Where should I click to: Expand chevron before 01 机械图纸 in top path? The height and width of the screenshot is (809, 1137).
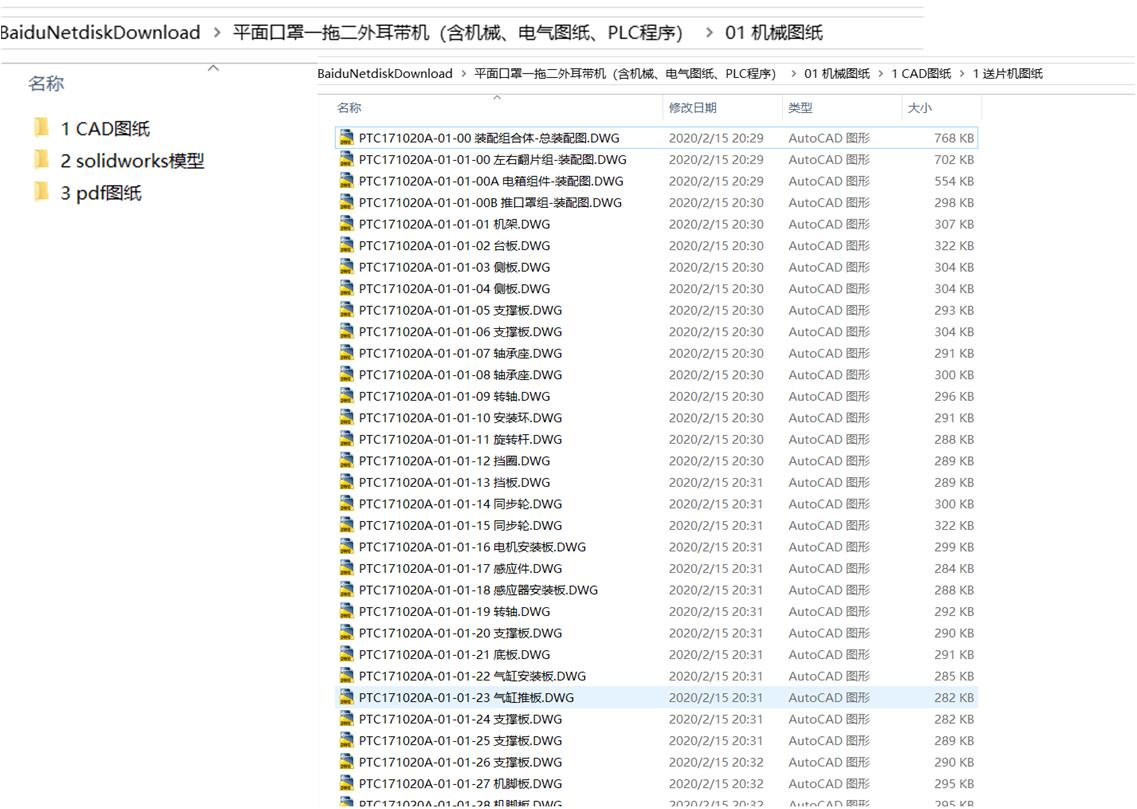(708, 33)
